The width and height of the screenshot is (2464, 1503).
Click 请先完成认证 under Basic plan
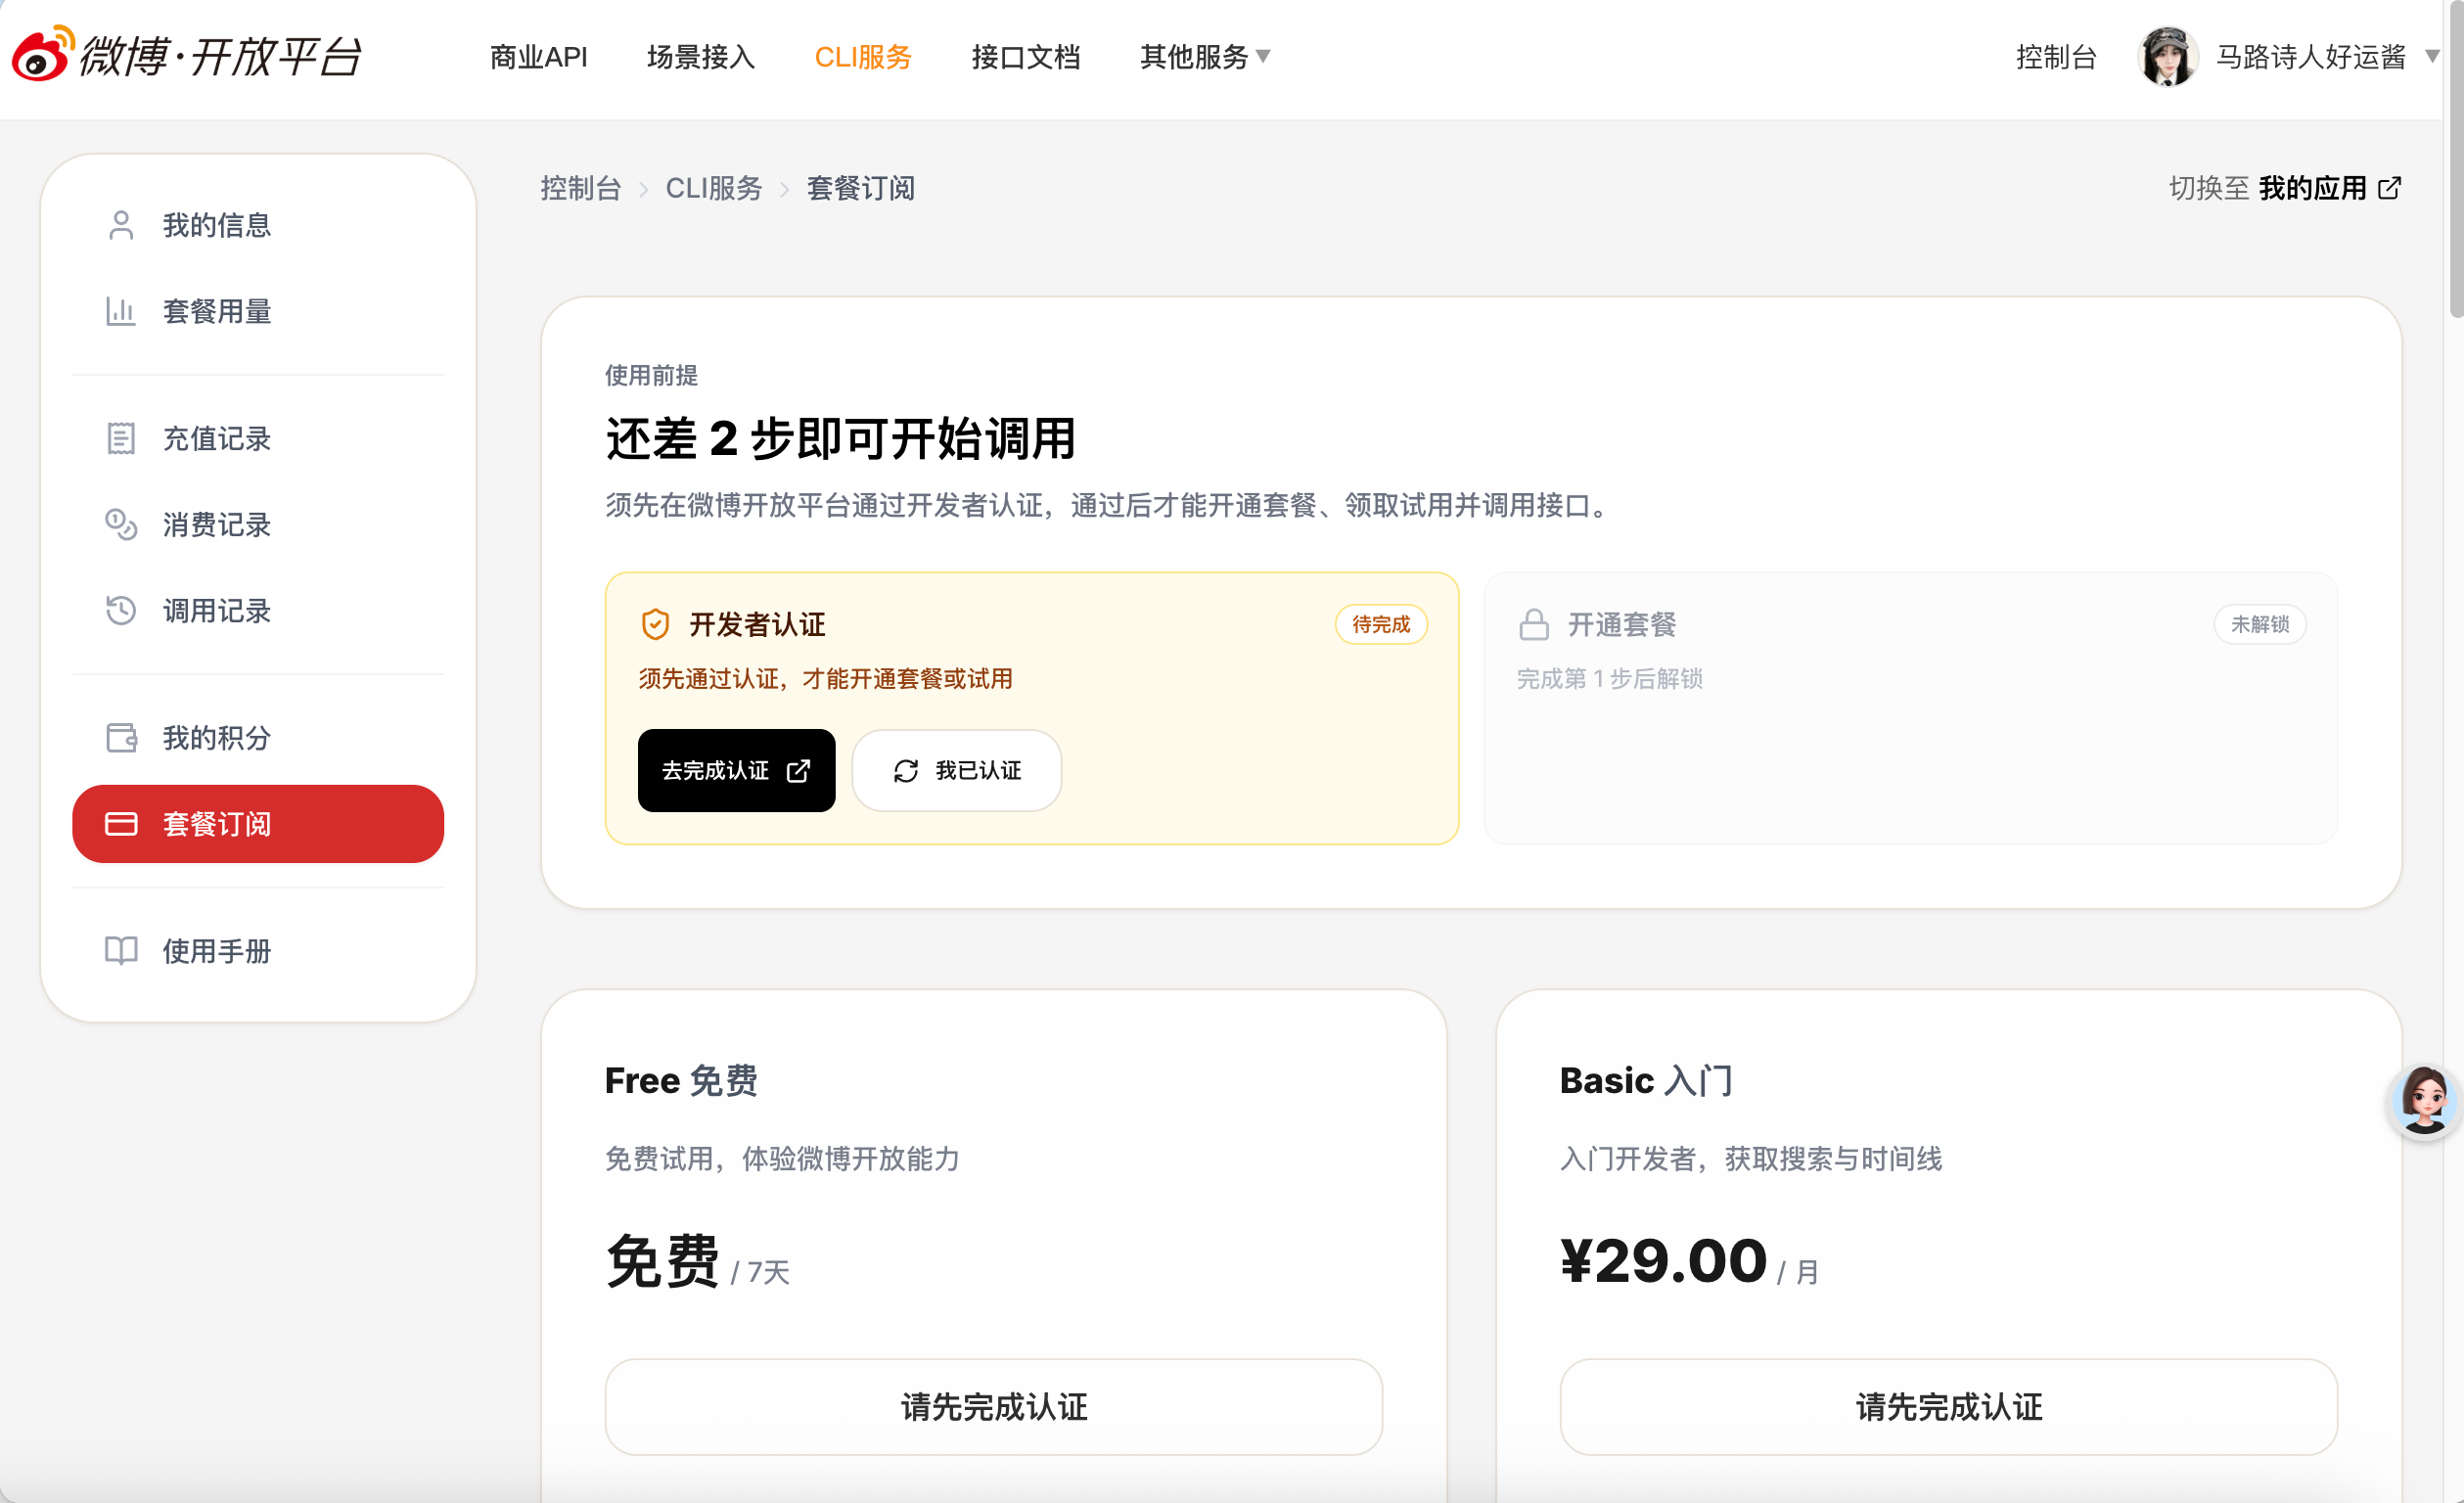[1949, 1406]
